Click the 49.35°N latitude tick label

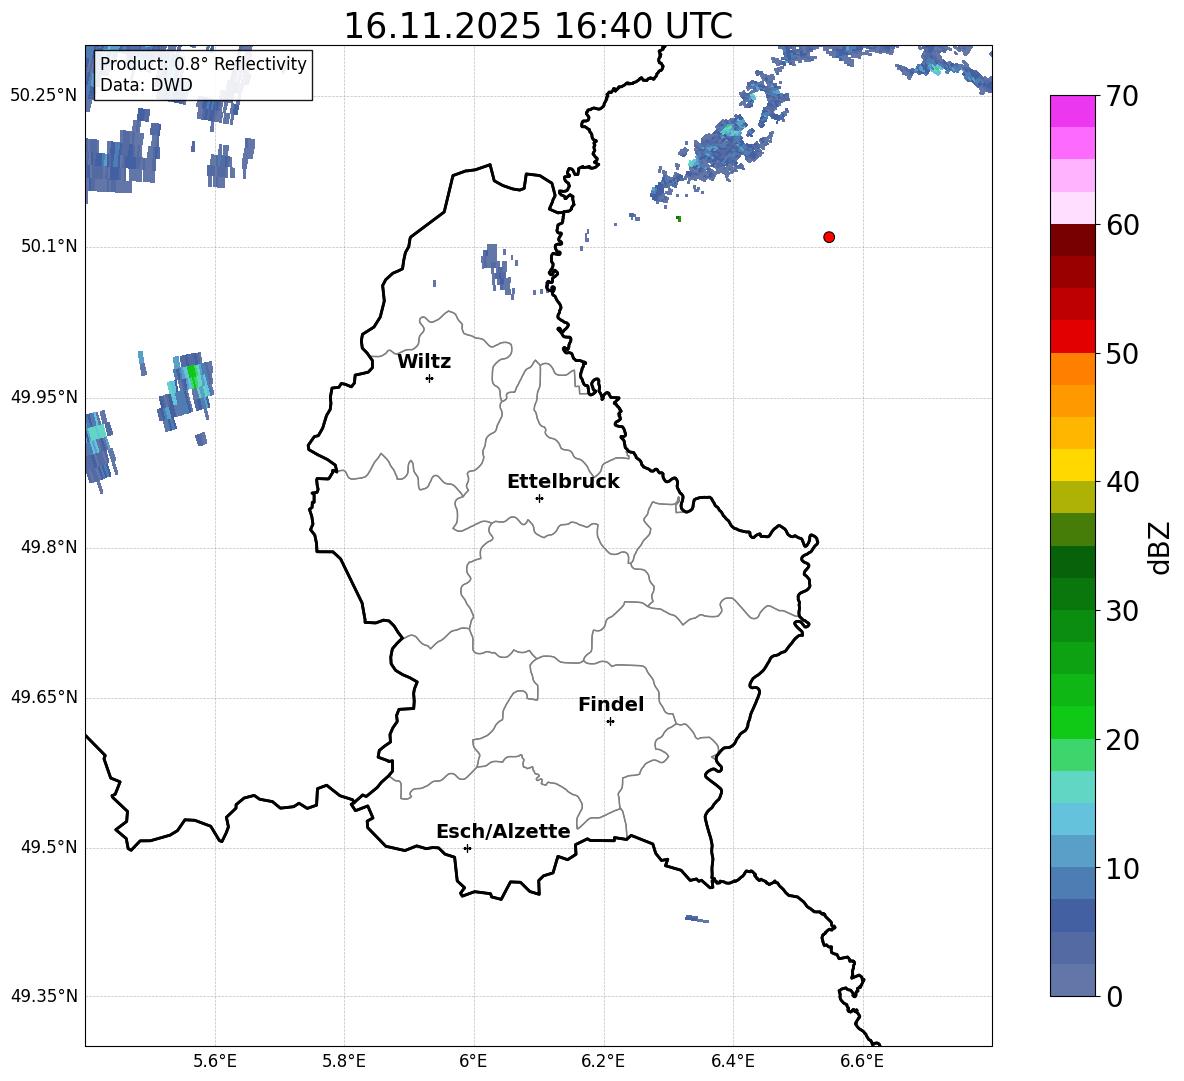click(44, 996)
